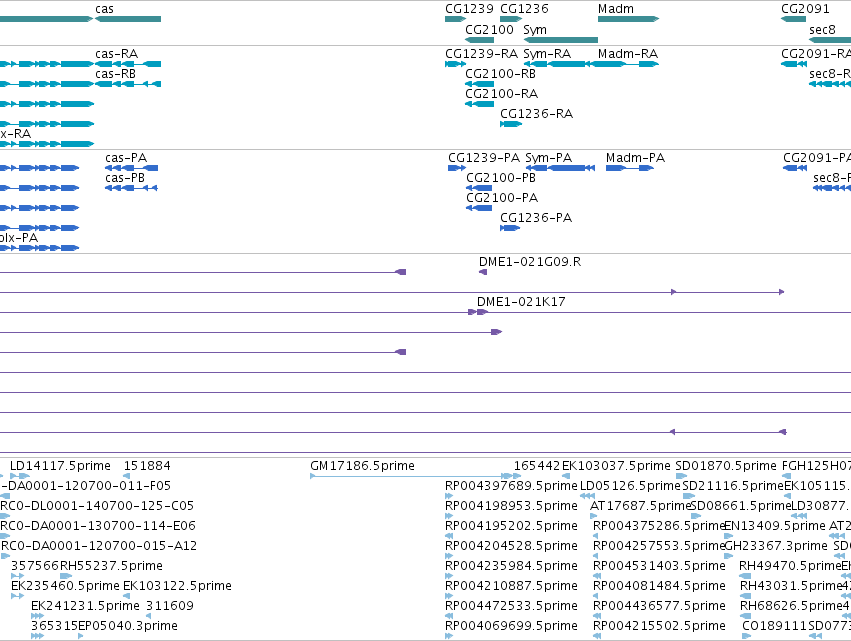Click the EP05040.3prime EST

(81, 636)
